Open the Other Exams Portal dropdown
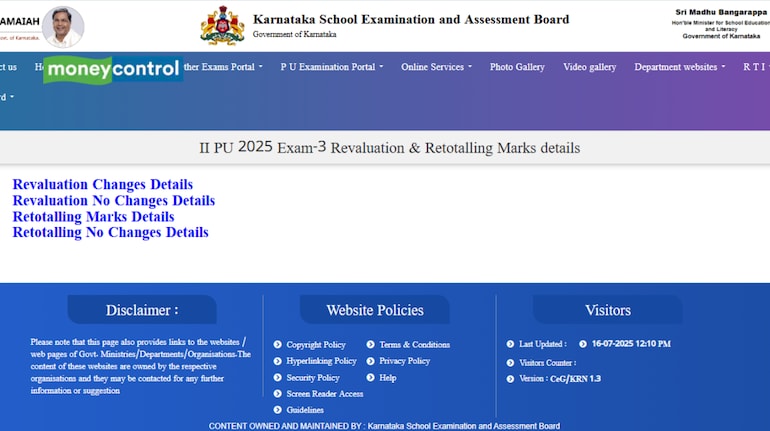The height and width of the screenshot is (431, 770). [223, 67]
